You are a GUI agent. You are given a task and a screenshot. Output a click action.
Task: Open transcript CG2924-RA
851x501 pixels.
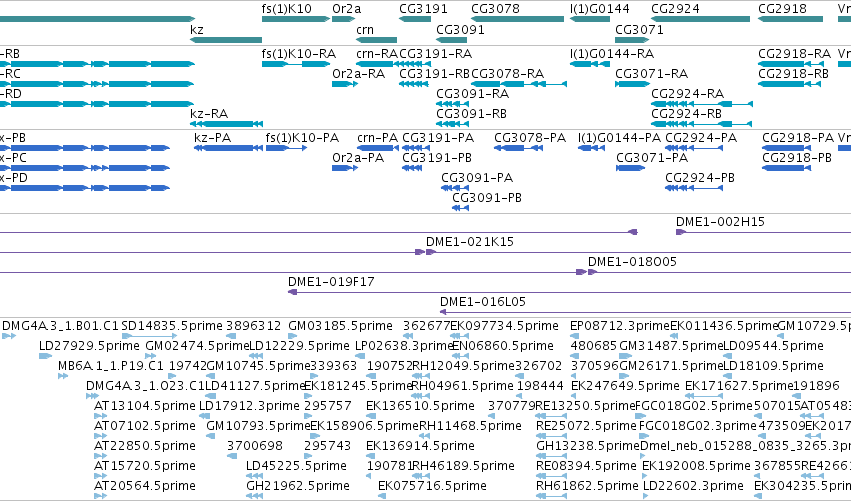(x=688, y=93)
